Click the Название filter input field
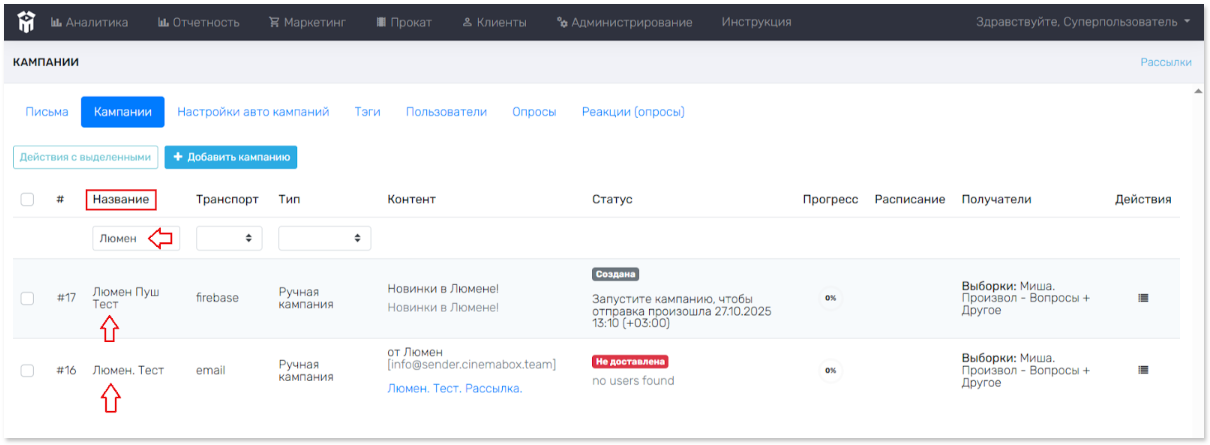The height and width of the screenshot is (445, 1210). pos(120,238)
